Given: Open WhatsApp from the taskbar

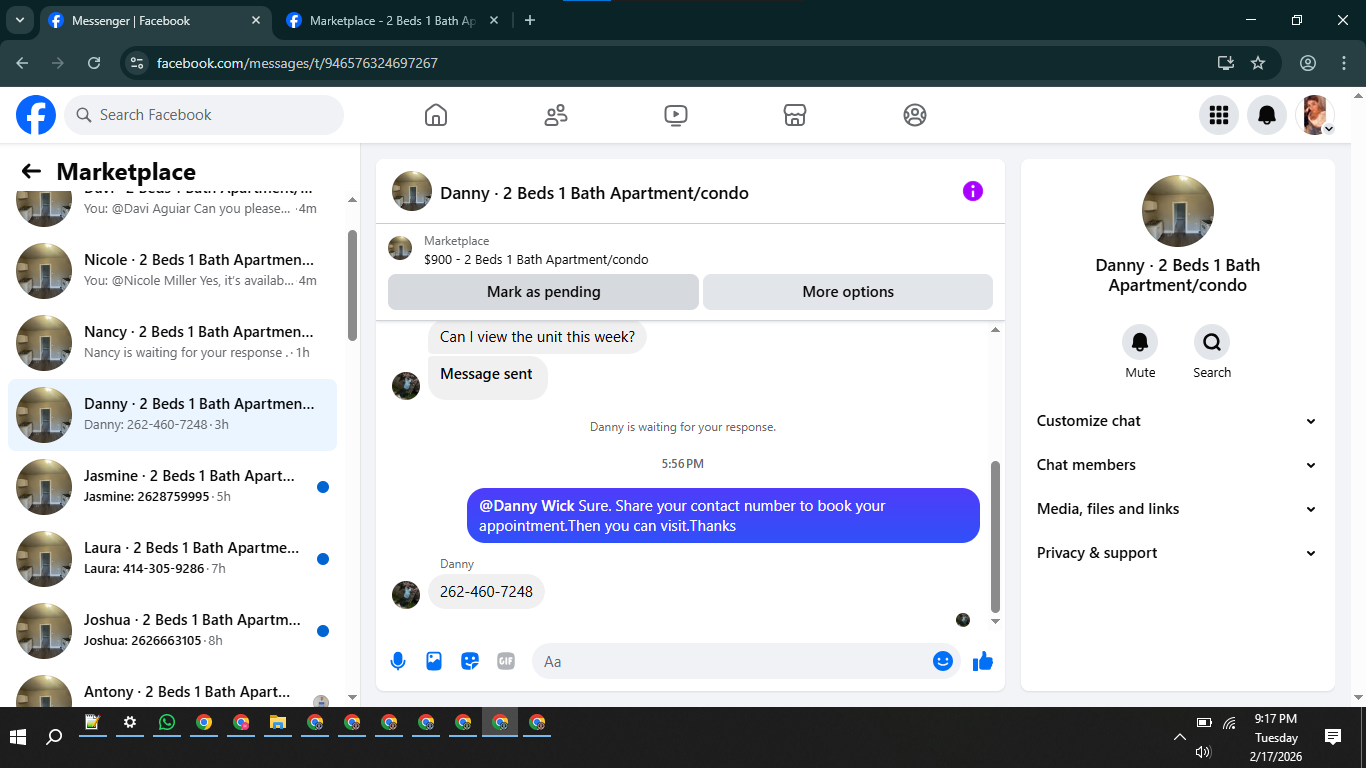Looking at the screenshot, I should (167, 722).
